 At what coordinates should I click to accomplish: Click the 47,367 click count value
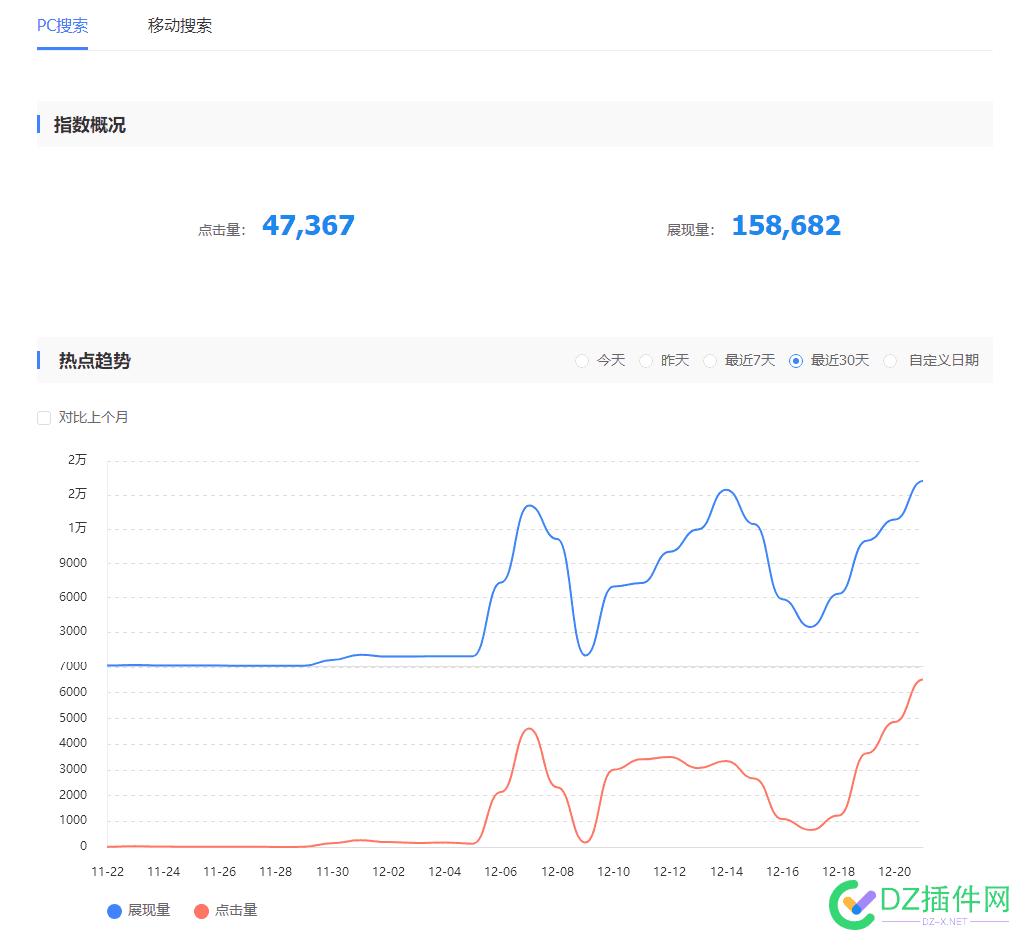(x=308, y=226)
